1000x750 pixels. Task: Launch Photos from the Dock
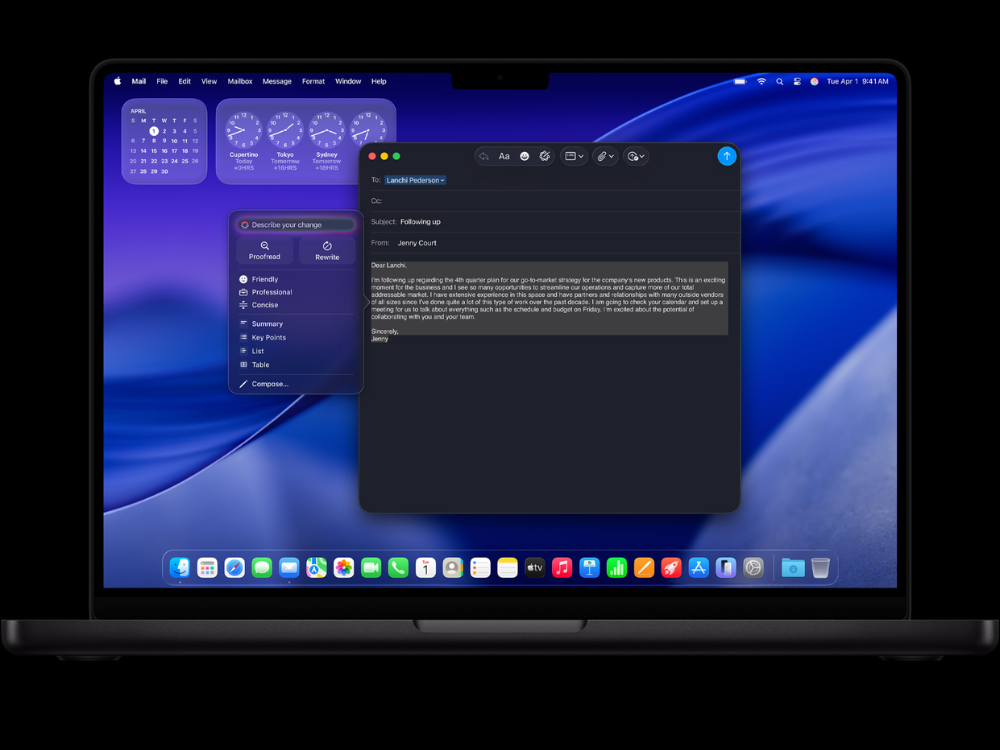(x=344, y=568)
